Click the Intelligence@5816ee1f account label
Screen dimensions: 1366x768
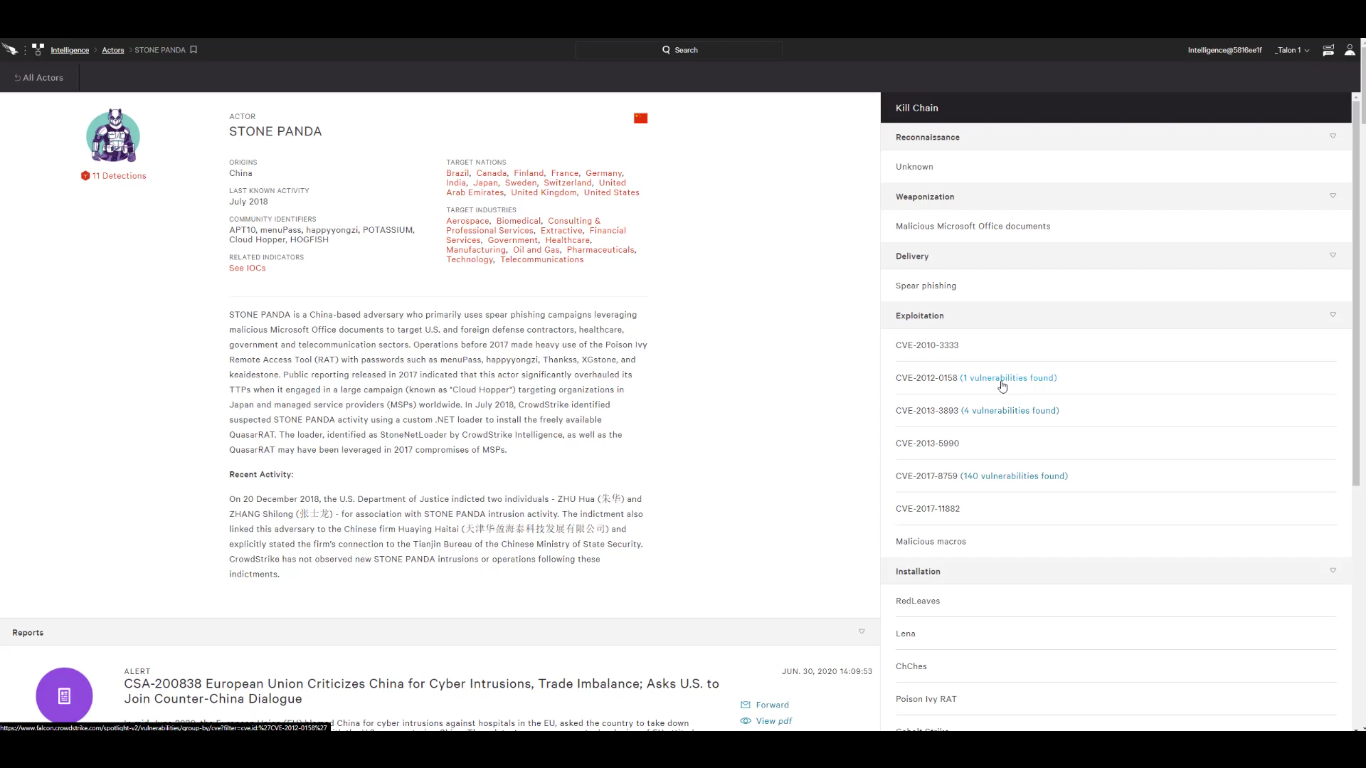pyautogui.click(x=1225, y=50)
